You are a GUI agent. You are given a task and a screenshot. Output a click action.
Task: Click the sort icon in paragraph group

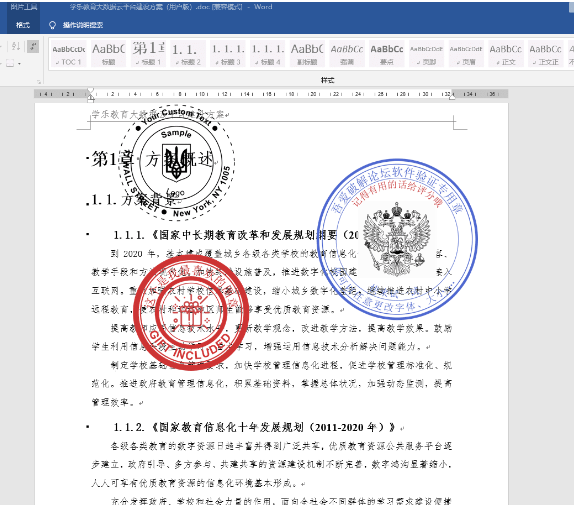click(16, 47)
